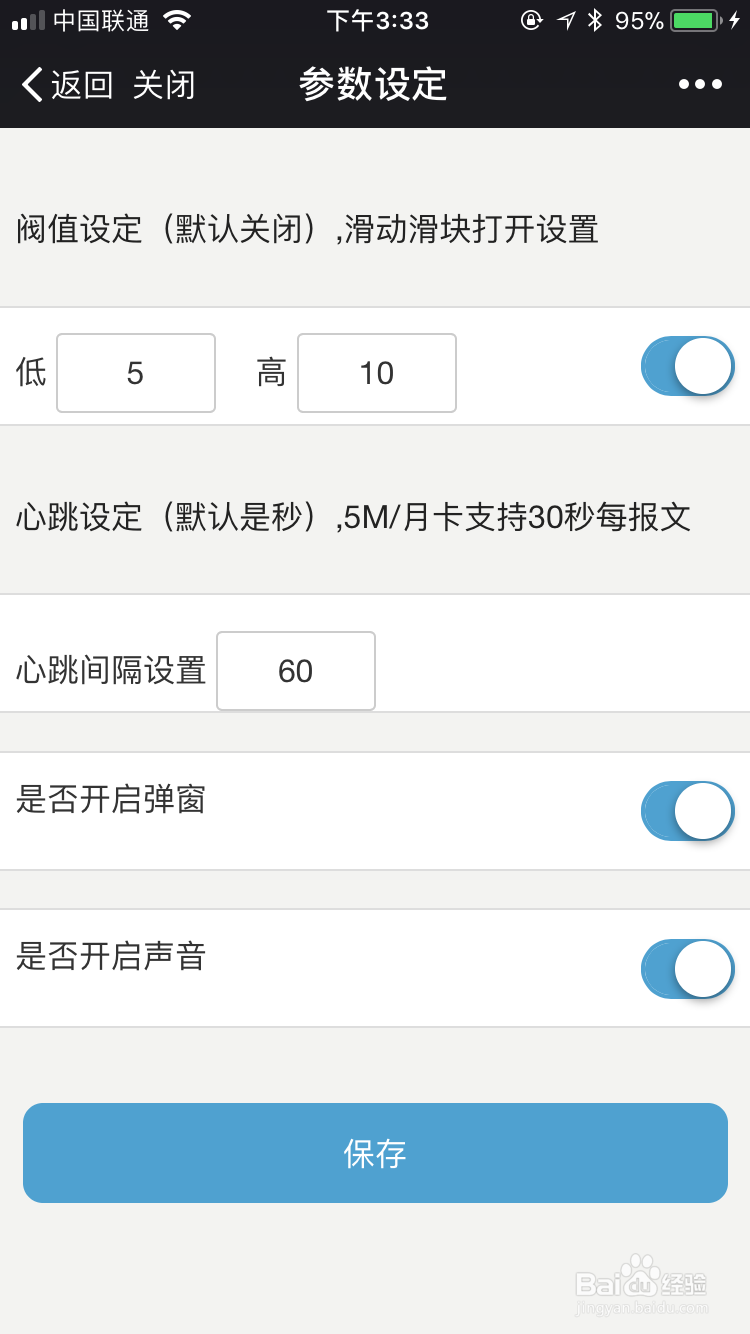
Task: Tap the back chevron arrow icon
Action: click(x=29, y=85)
